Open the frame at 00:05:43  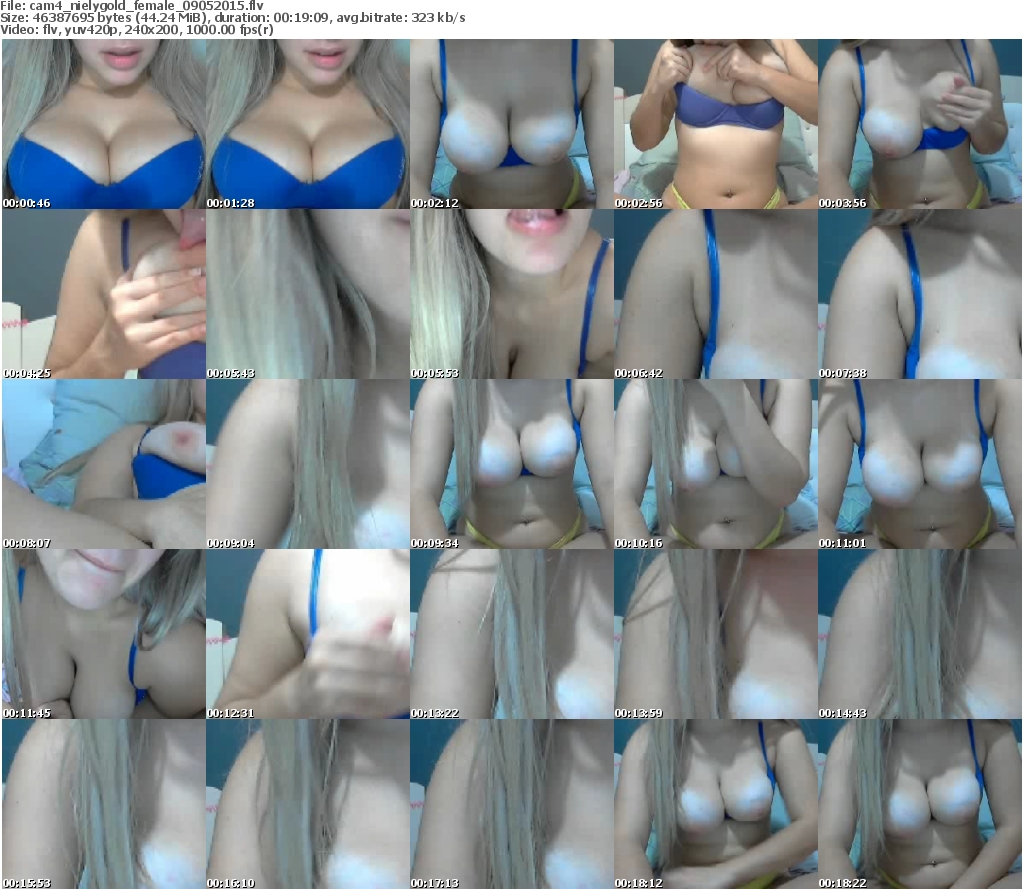pyautogui.click(x=307, y=294)
